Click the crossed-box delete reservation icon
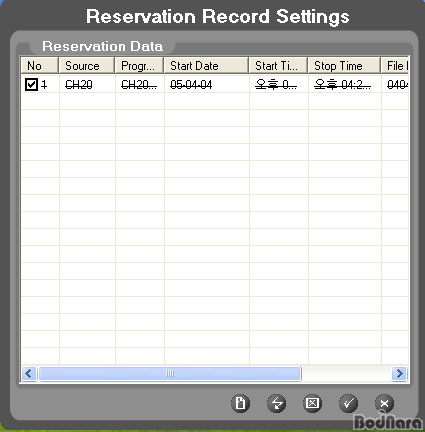Image resolution: width=425 pixels, height=432 pixels. [x=312, y=403]
